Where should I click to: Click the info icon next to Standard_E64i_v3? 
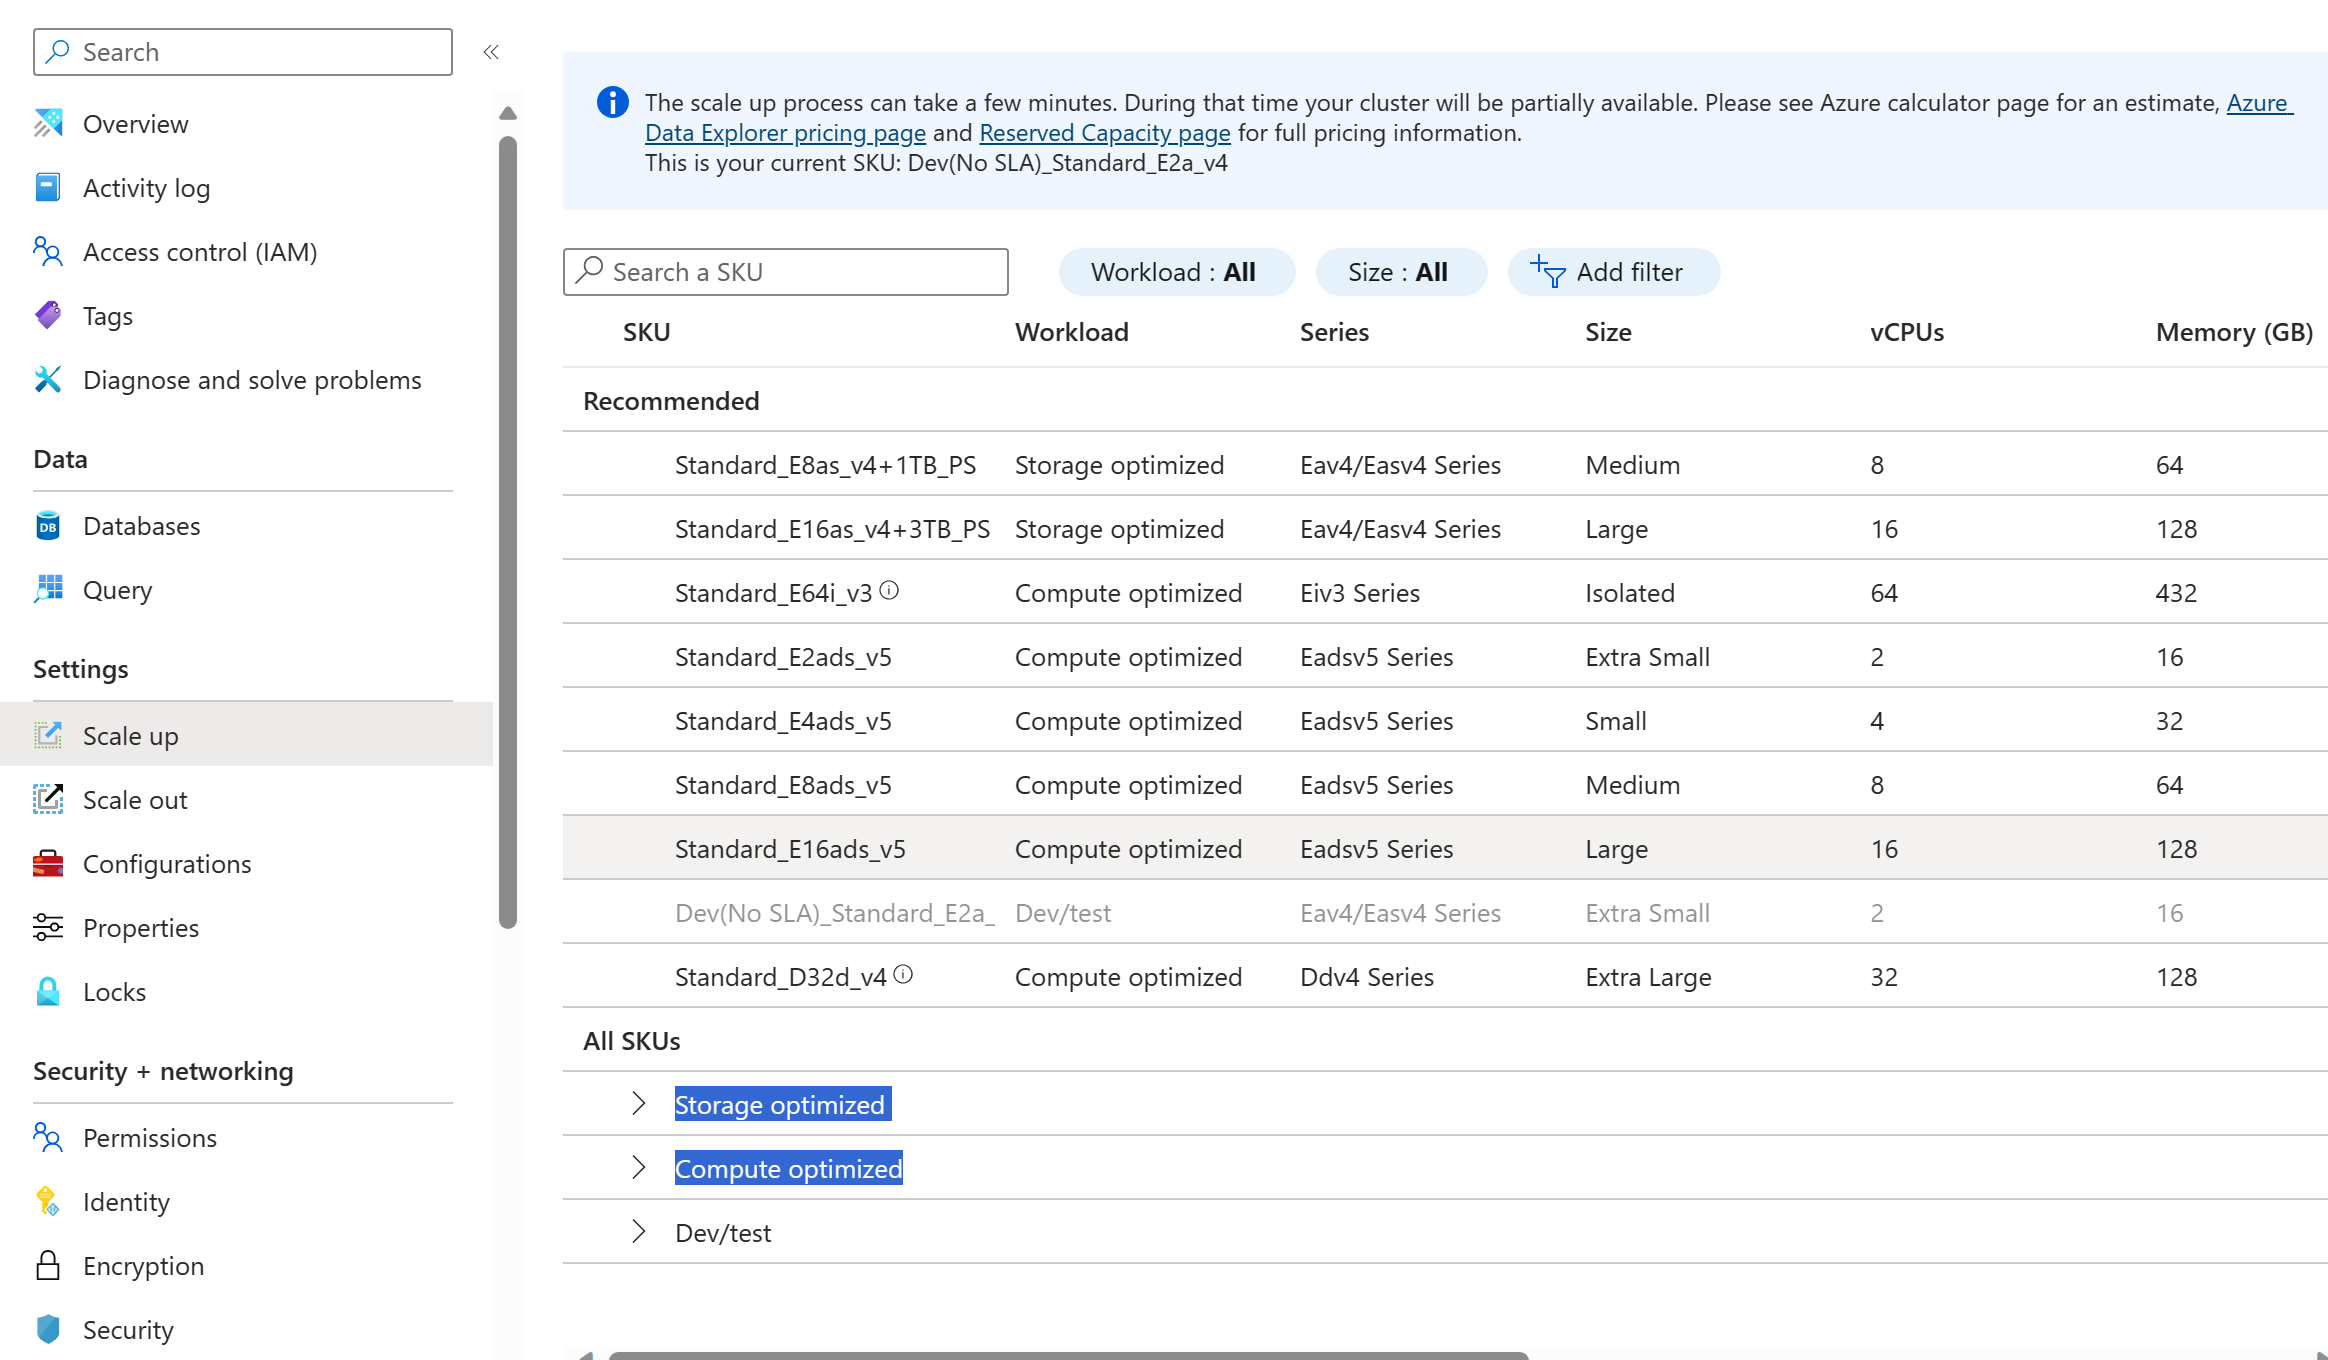(890, 589)
